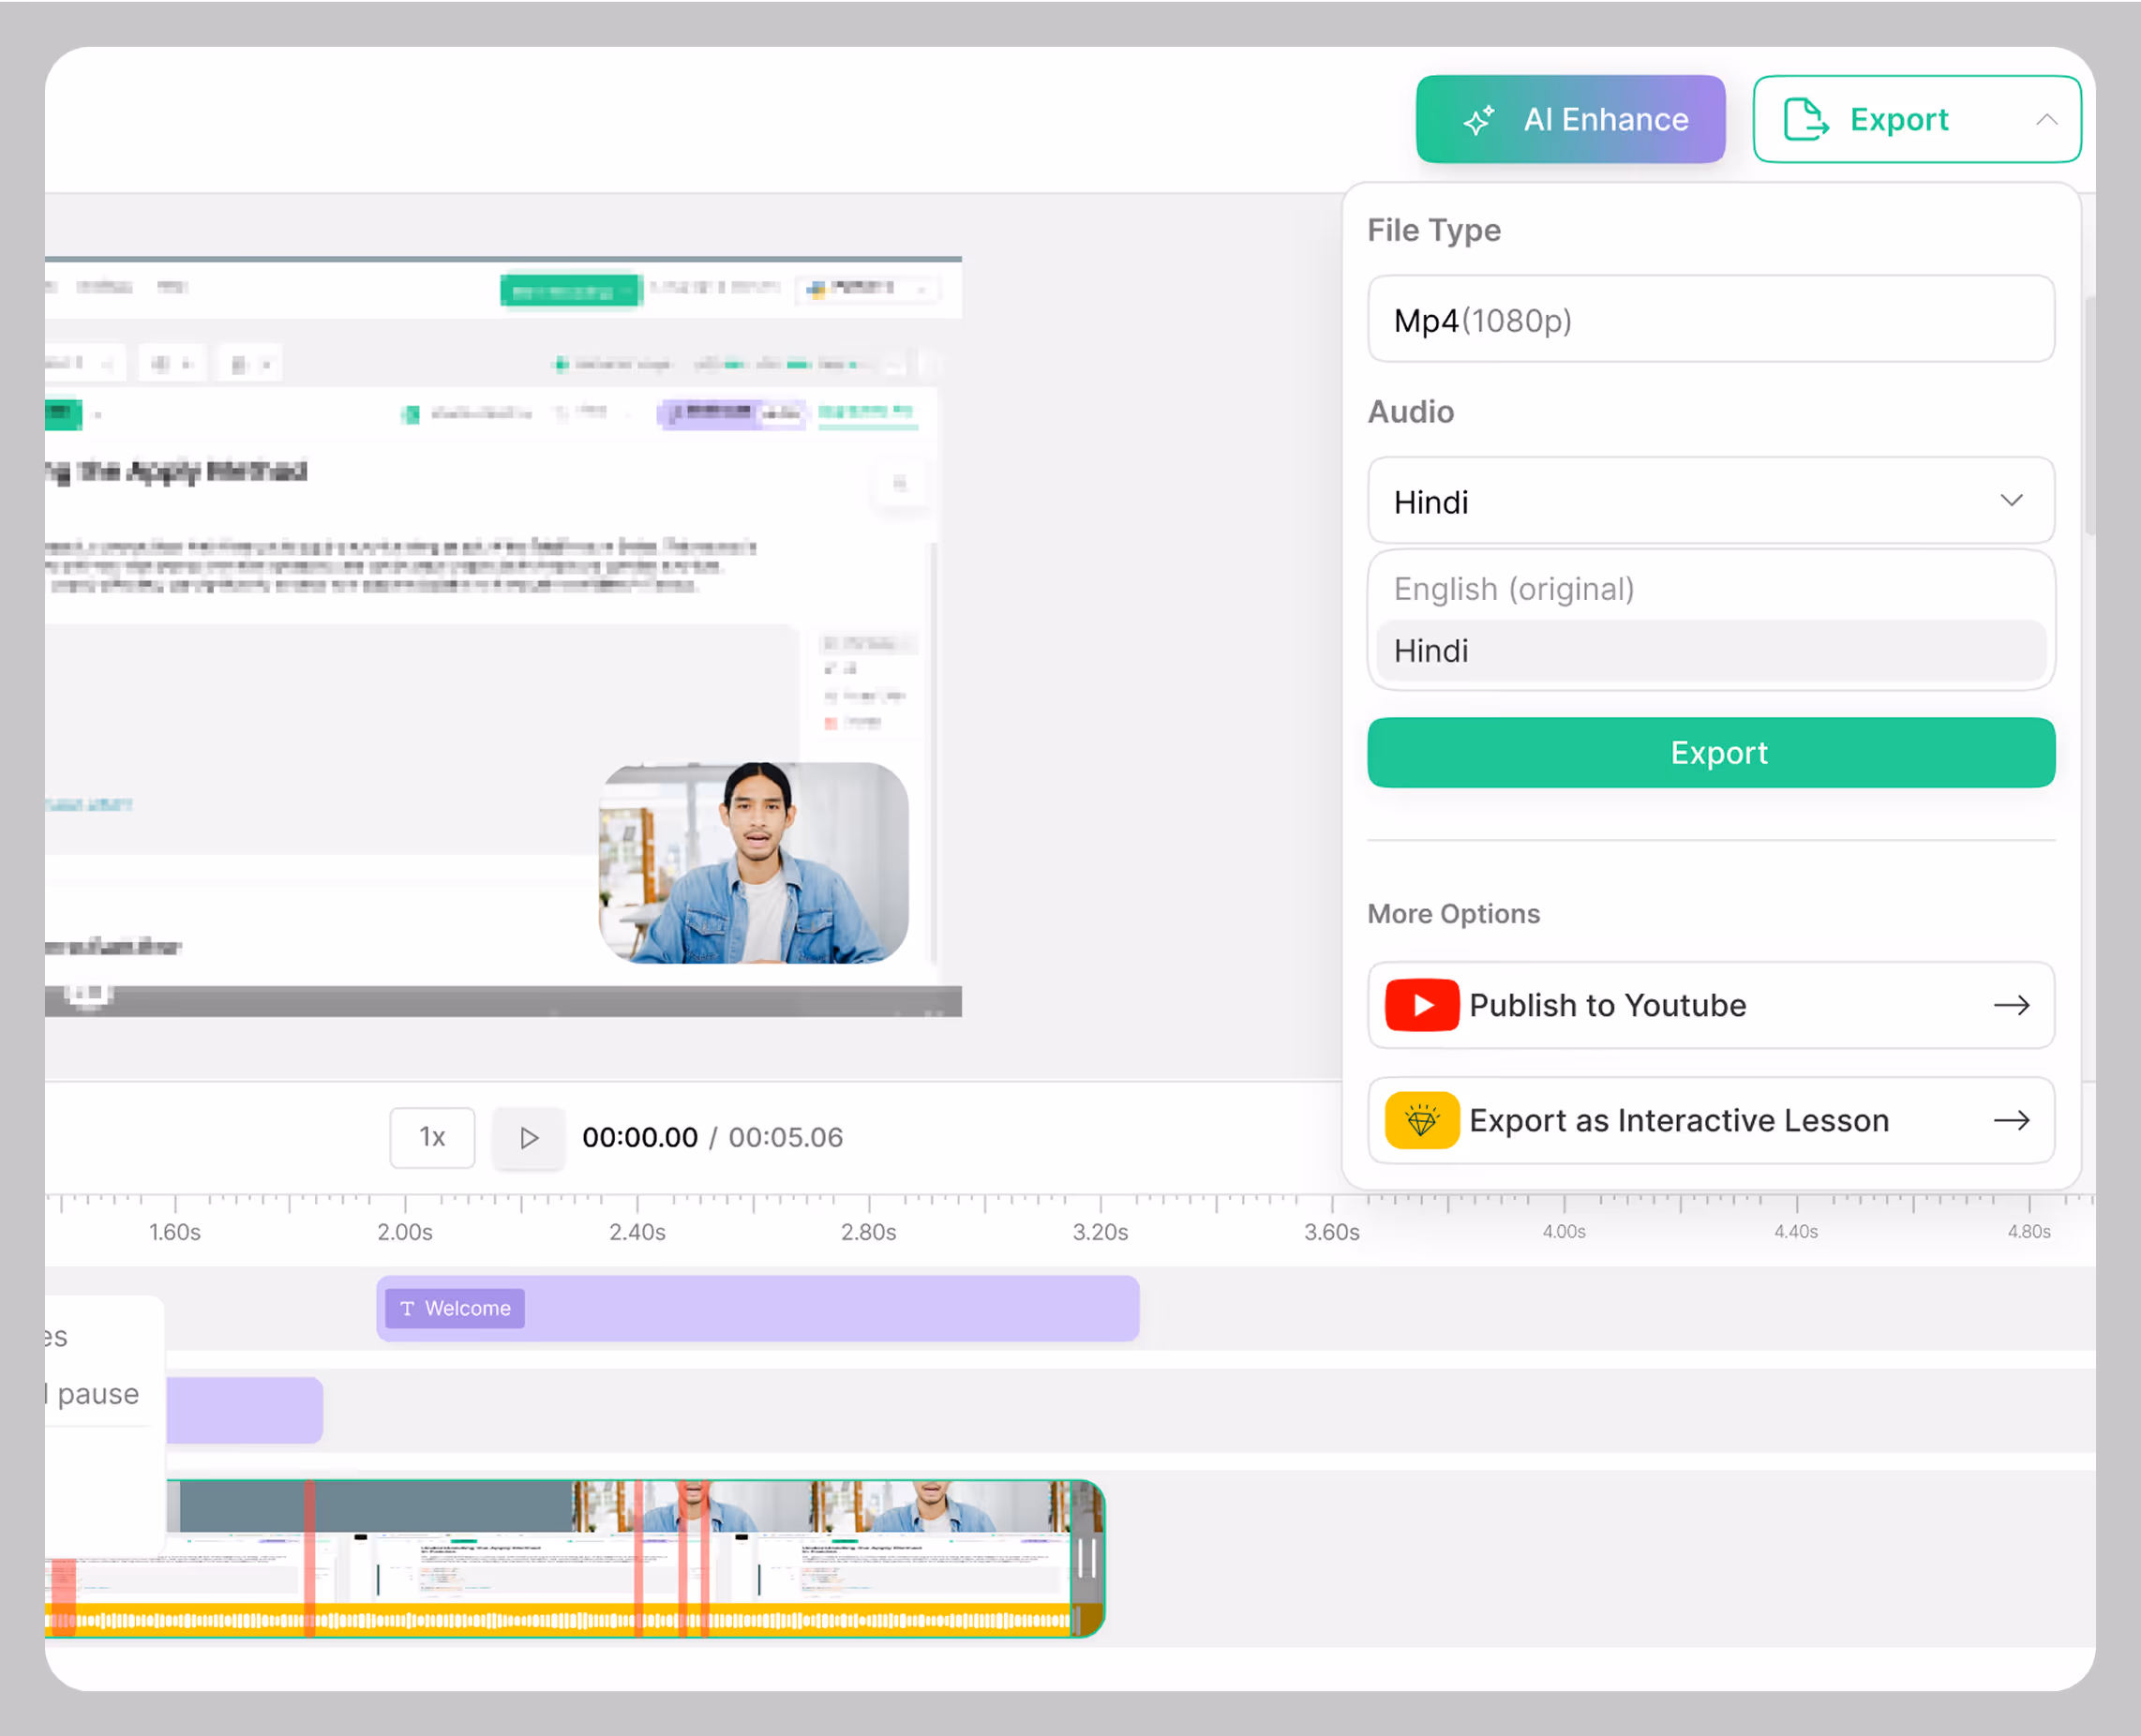The width and height of the screenshot is (2141, 1736).
Task: Open the Mp4(1080p) file type field
Action: (x=1710, y=320)
